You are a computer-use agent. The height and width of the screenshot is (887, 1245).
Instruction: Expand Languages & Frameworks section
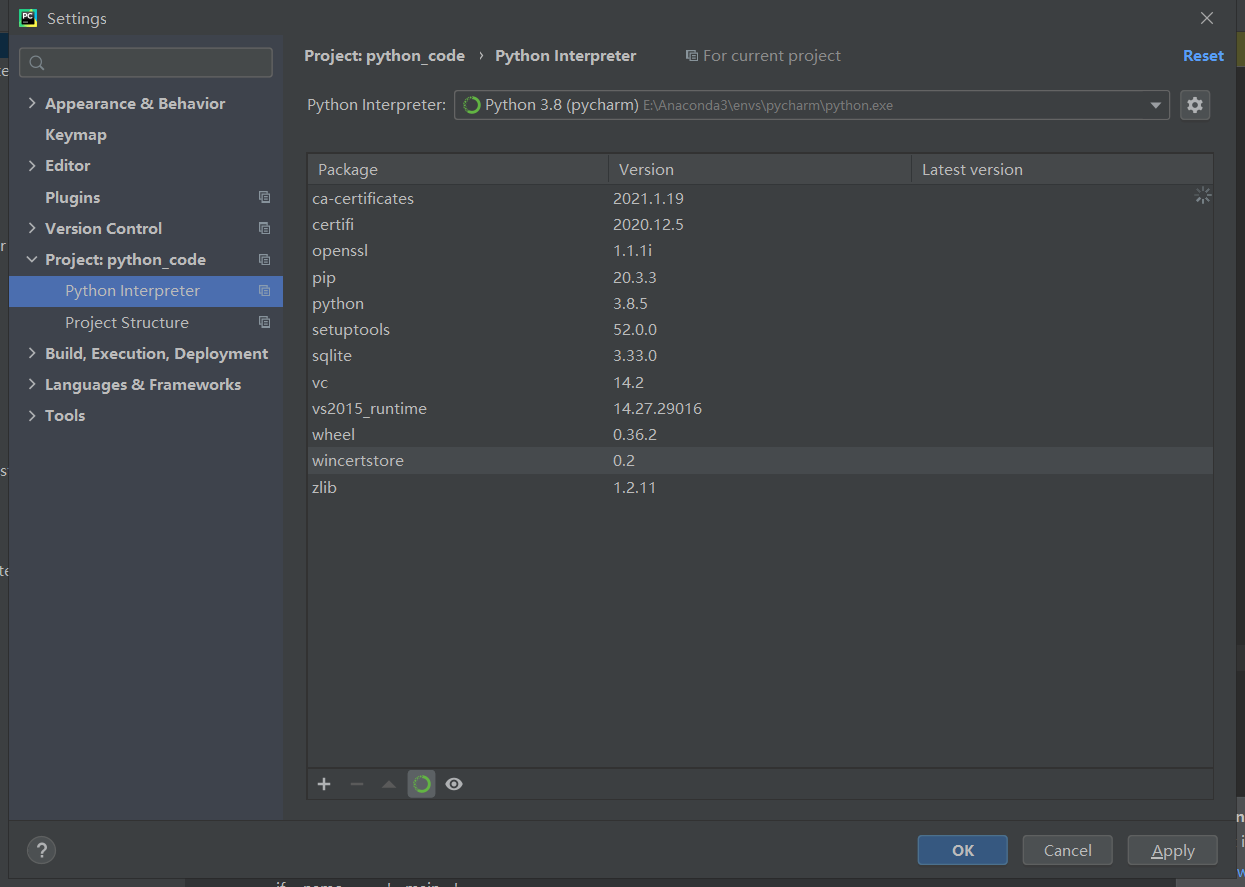point(32,384)
